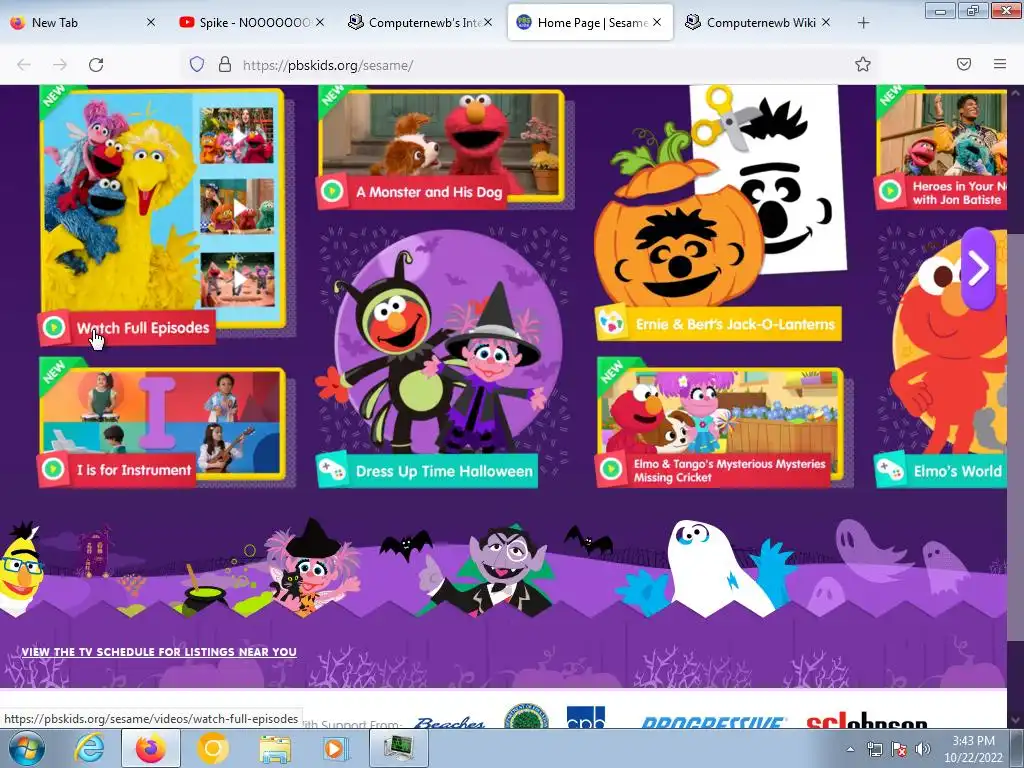Open the Windows Start menu
This screenshot has width=1024, height=768.
[25, 748]
